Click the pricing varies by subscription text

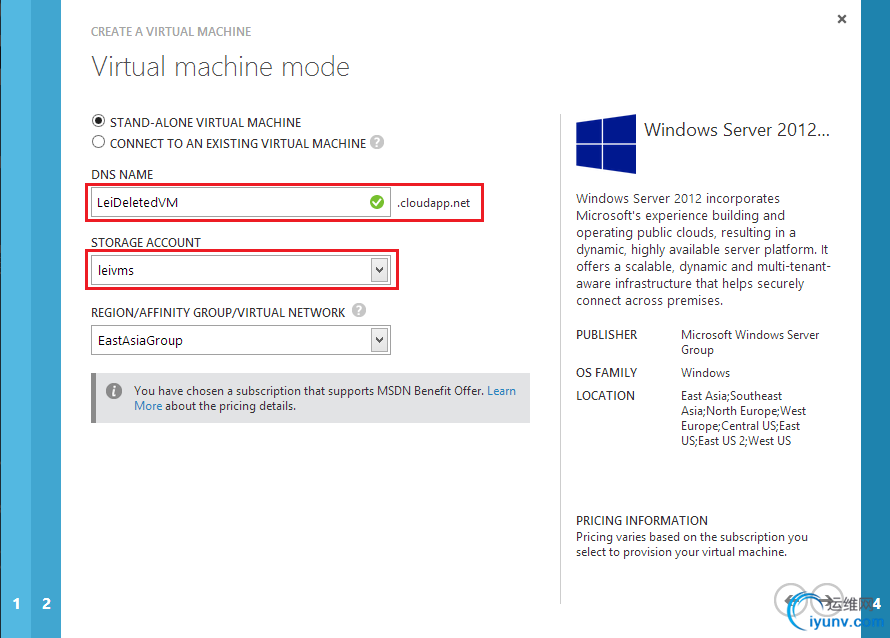coord(692,544)
